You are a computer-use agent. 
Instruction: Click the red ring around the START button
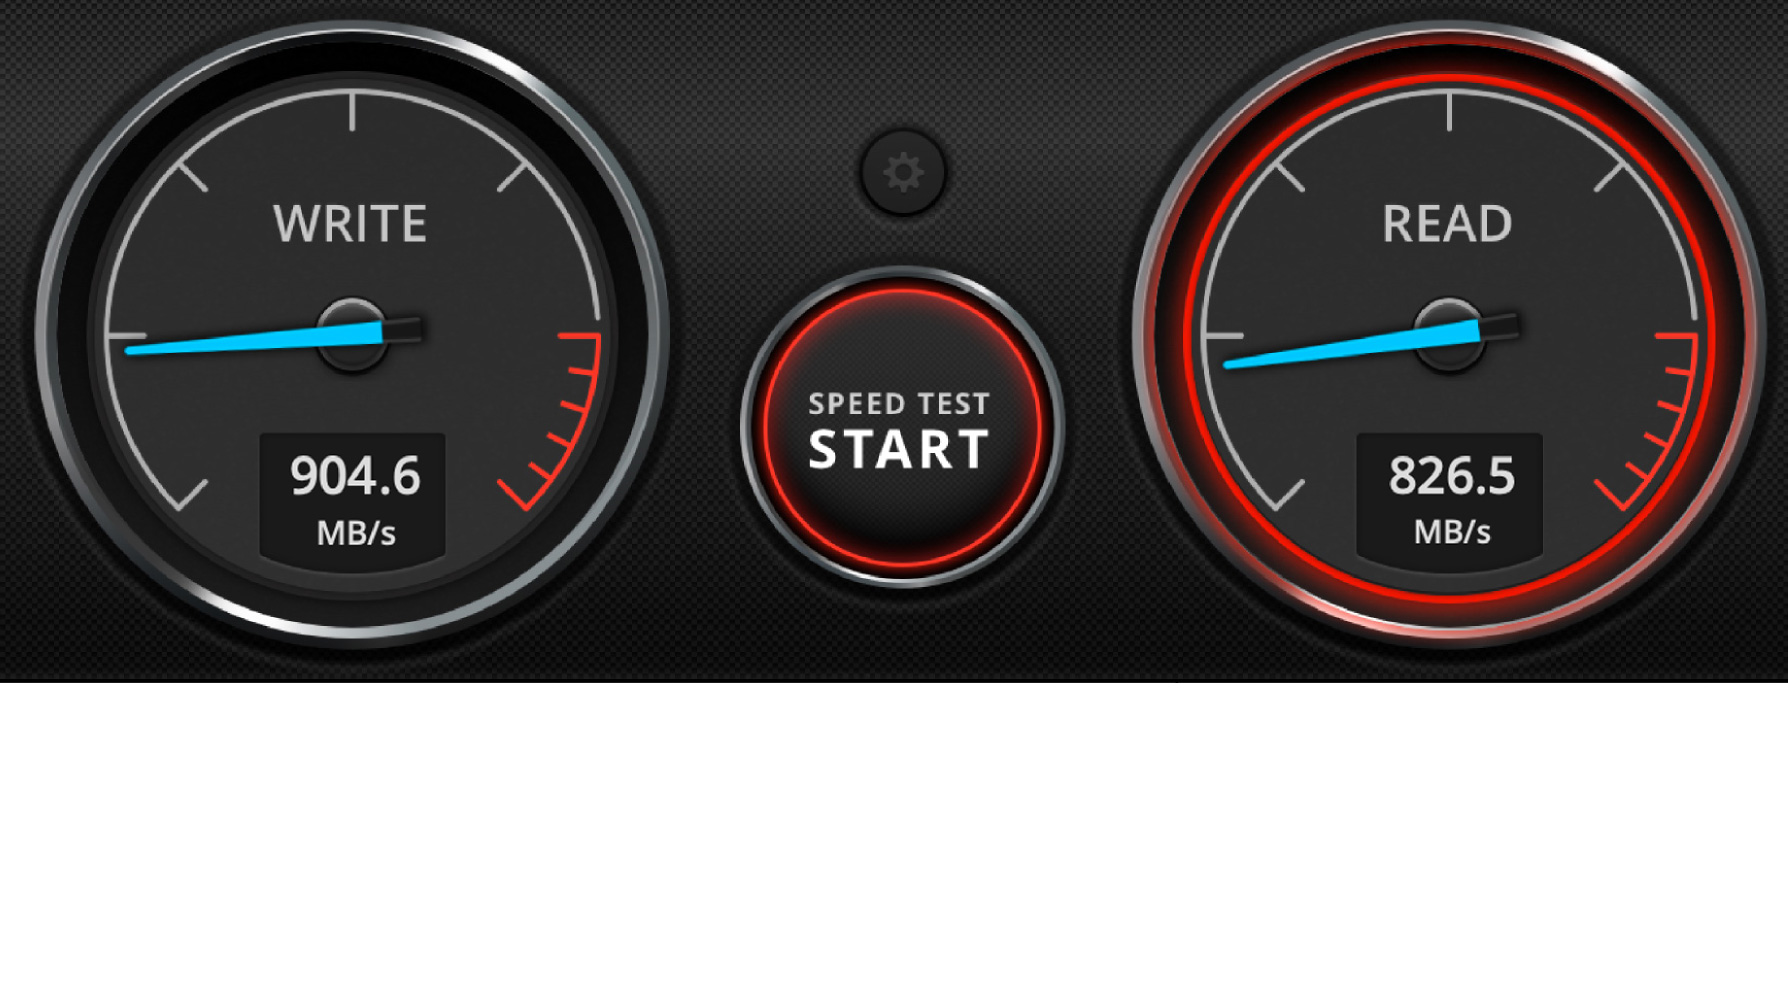[x=902, y=294]
